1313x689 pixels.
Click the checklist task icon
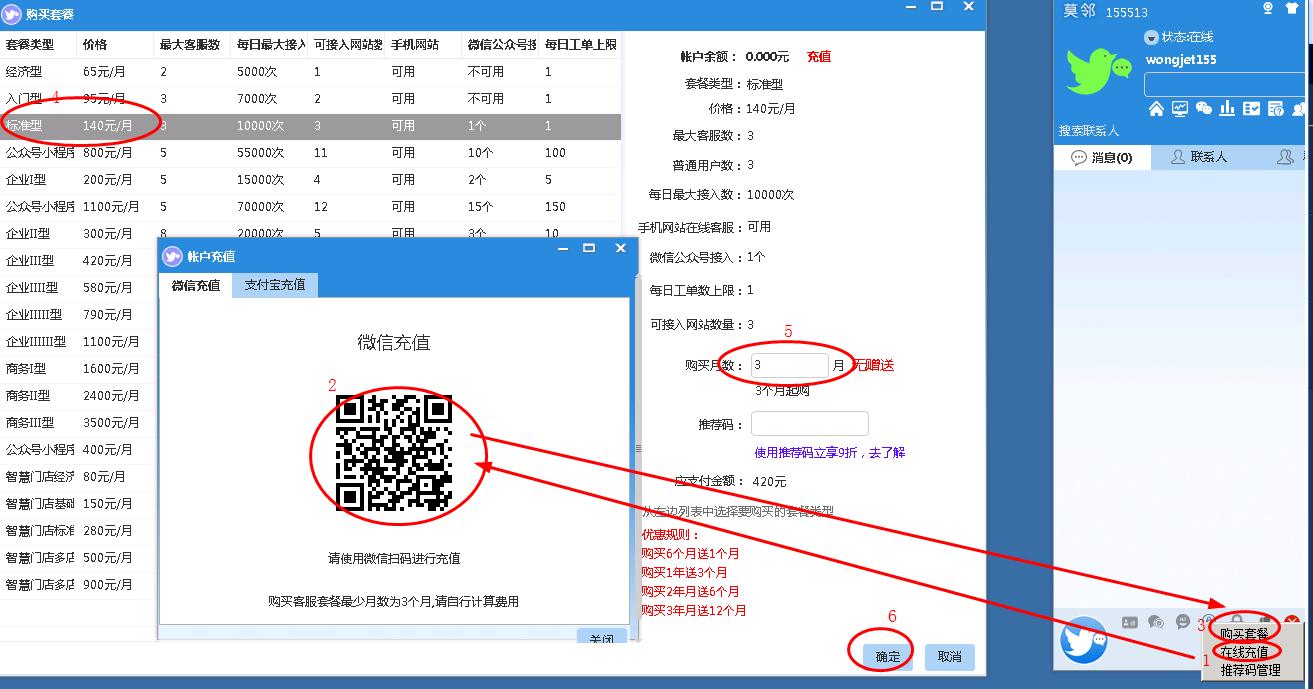[x=1251, y=109]
